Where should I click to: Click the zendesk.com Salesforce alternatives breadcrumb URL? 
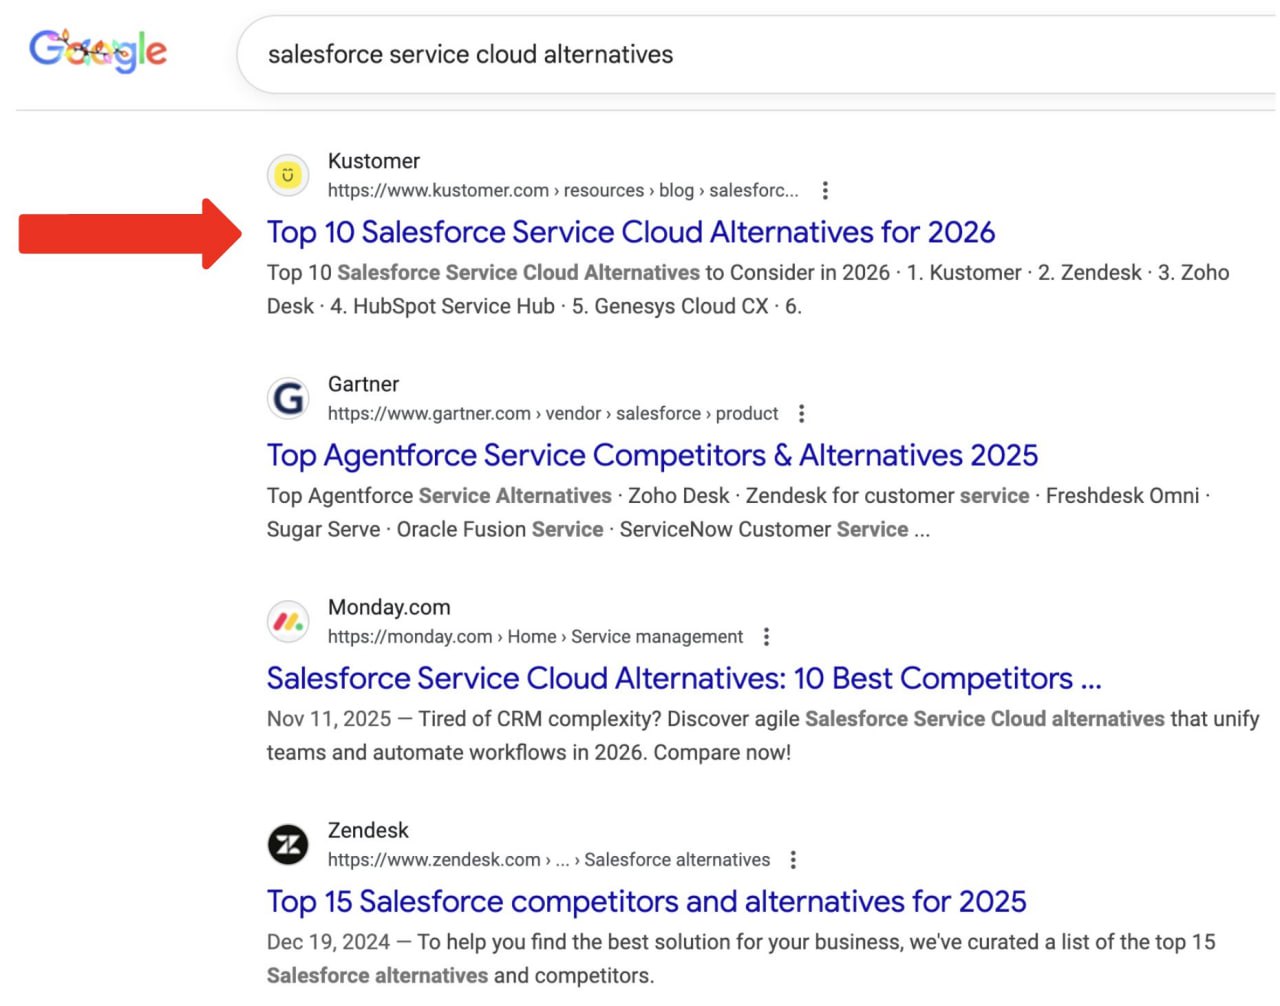point(548,860)
